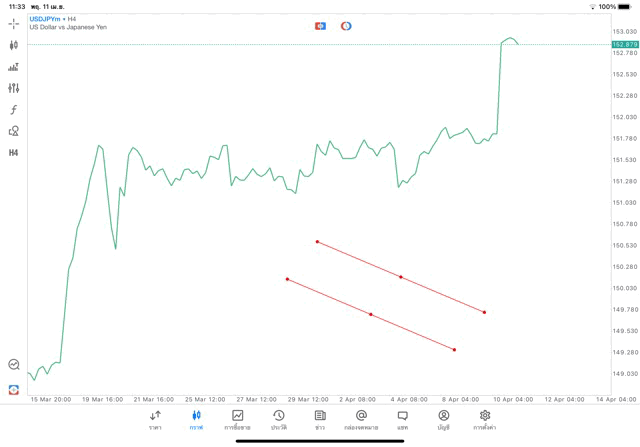
Task: Open the ประวัติ (History) tab
Action: [278, 419]
